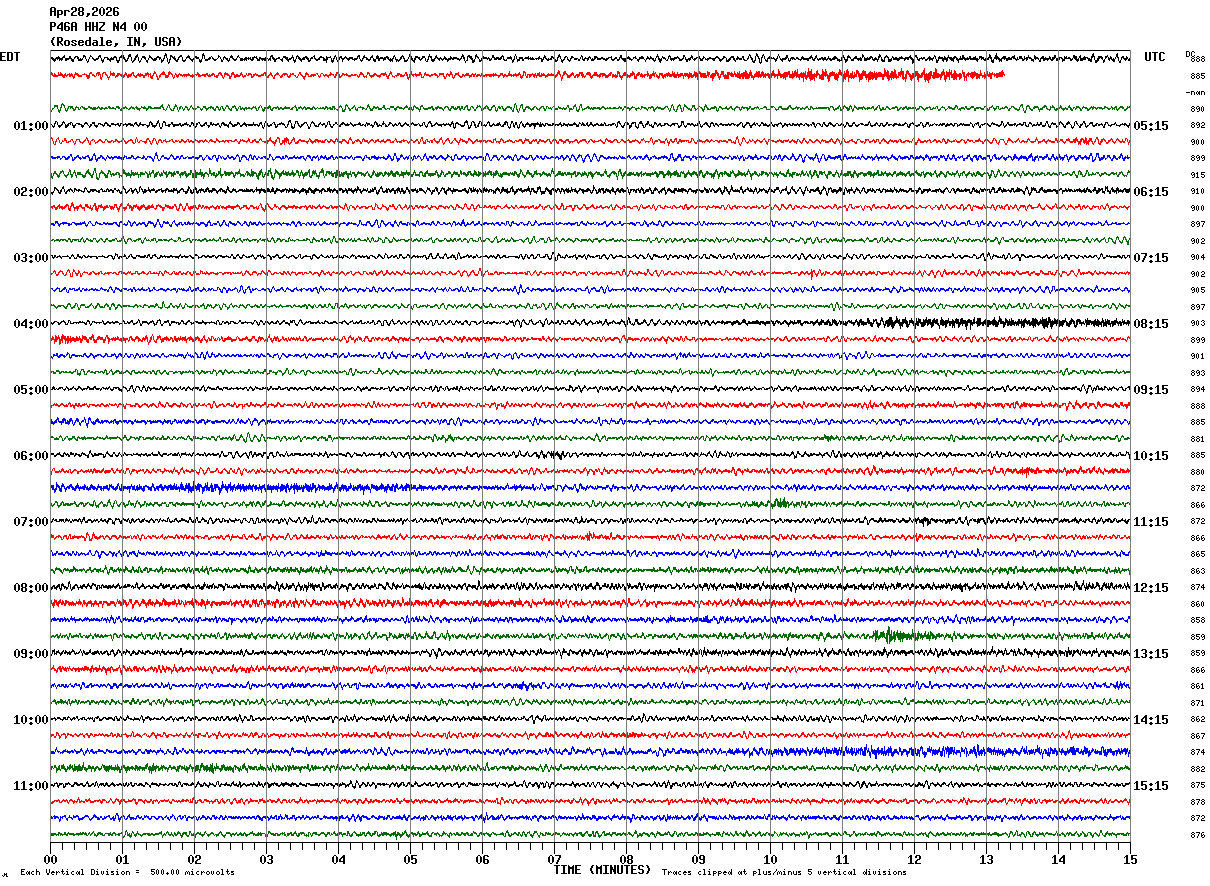This screenshot has height=886, width=1210.
Task: Click minute tick label "03" on bottom axis
Action: 266,859
